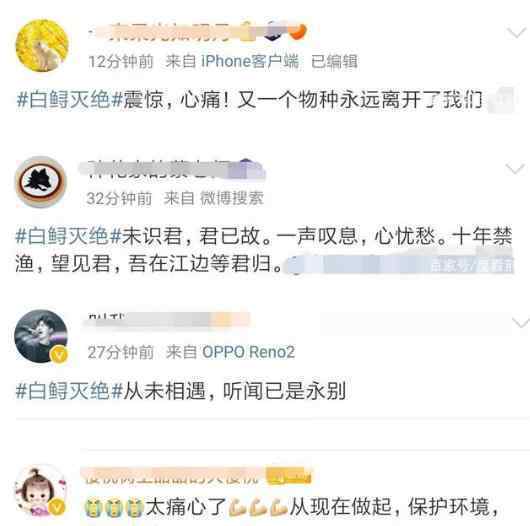The image size is (530, 526).
Task: Open the blurred username of first post
Action: click(x=169, y=33)
